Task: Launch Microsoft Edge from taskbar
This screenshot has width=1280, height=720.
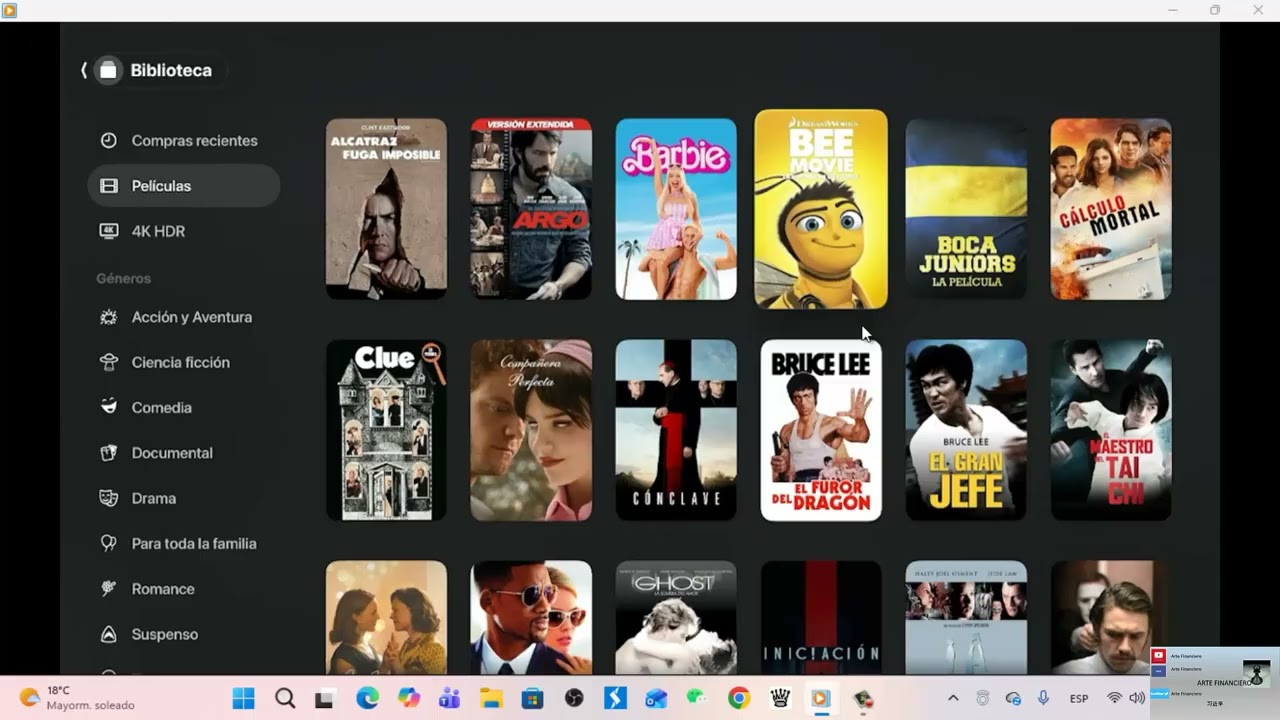Action: [x=367, y=698]
